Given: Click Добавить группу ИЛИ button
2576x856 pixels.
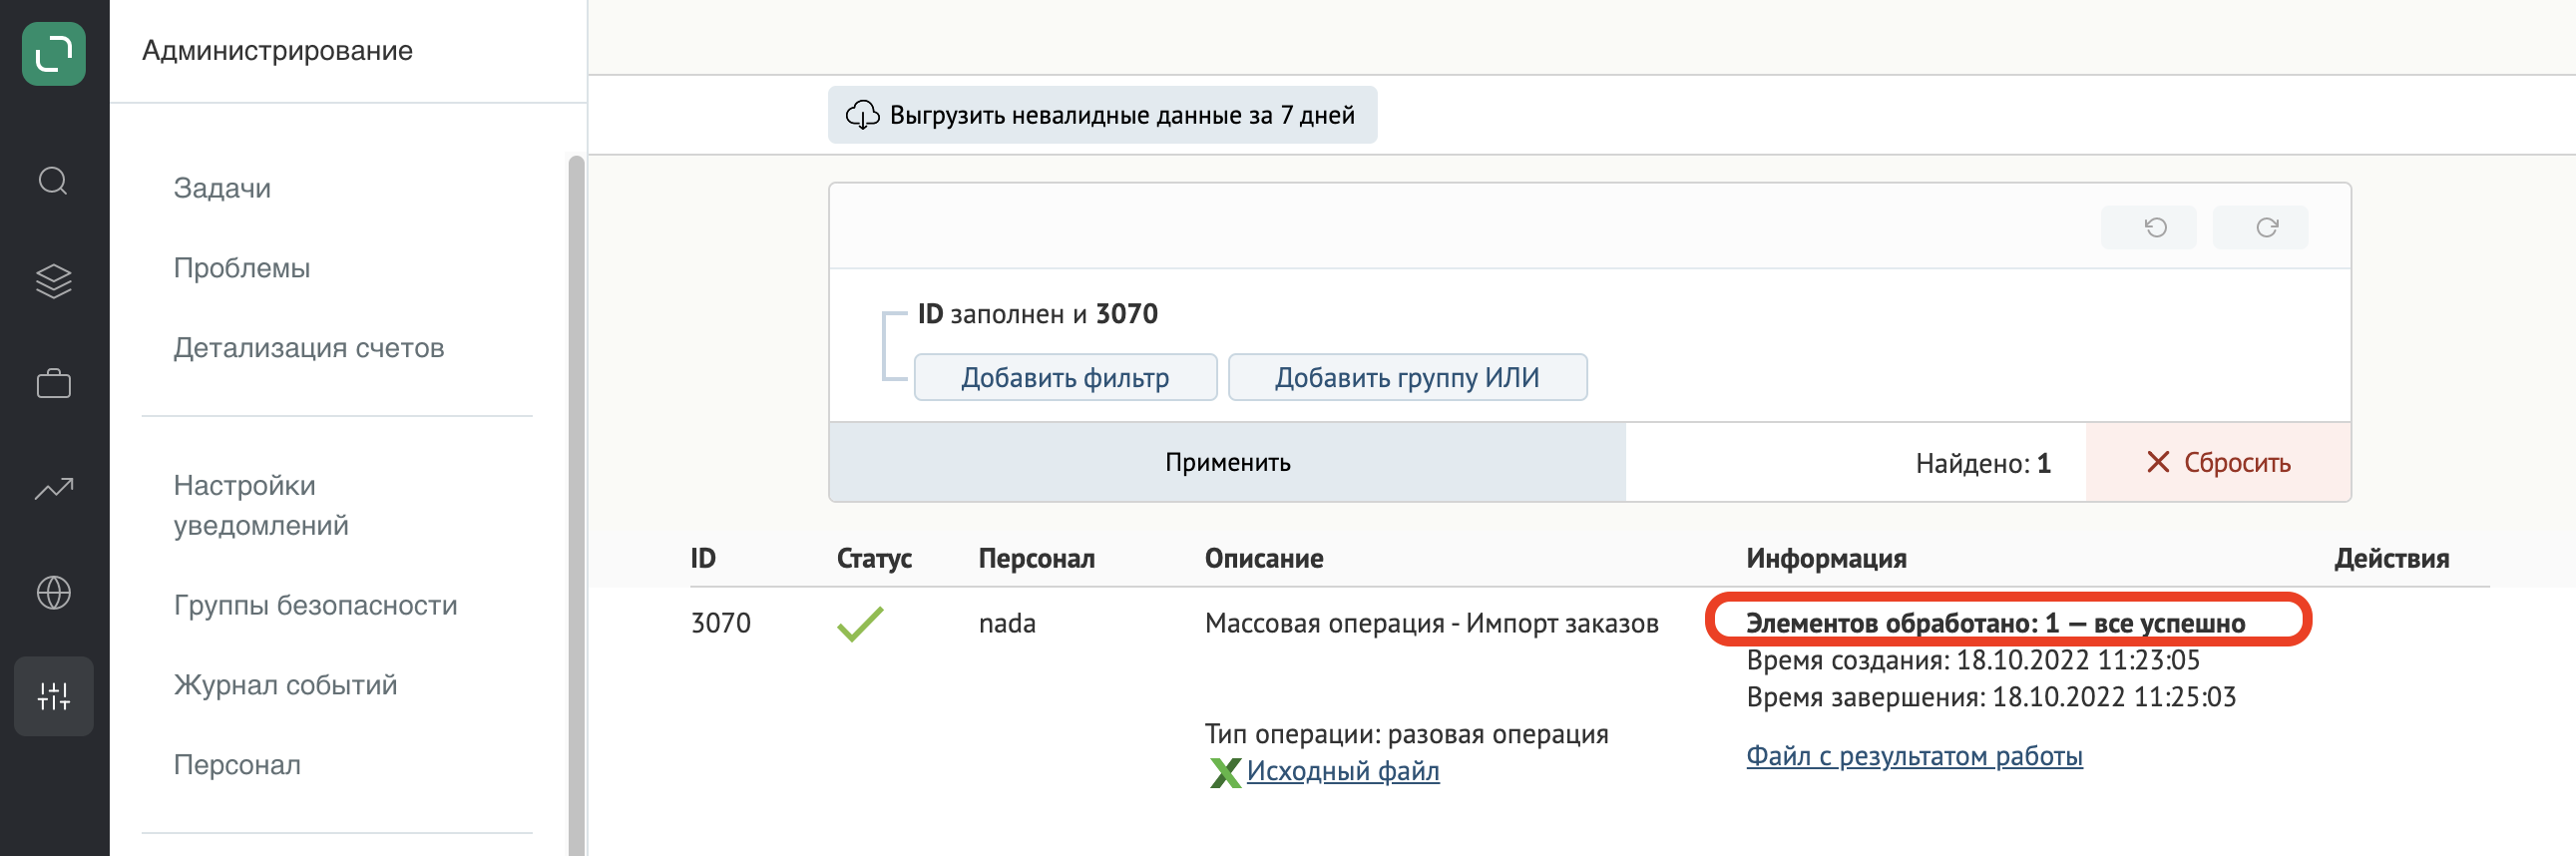Looking at the screenshot, I should [x=1407, y=378].
